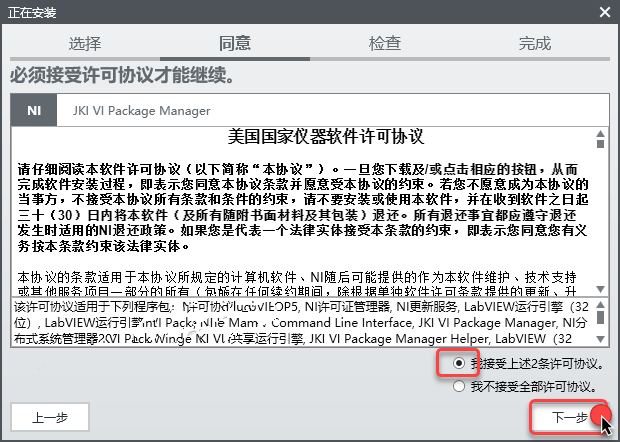Click the package list scrollbar thumb
620x442 pixels.
click(601, 317)
